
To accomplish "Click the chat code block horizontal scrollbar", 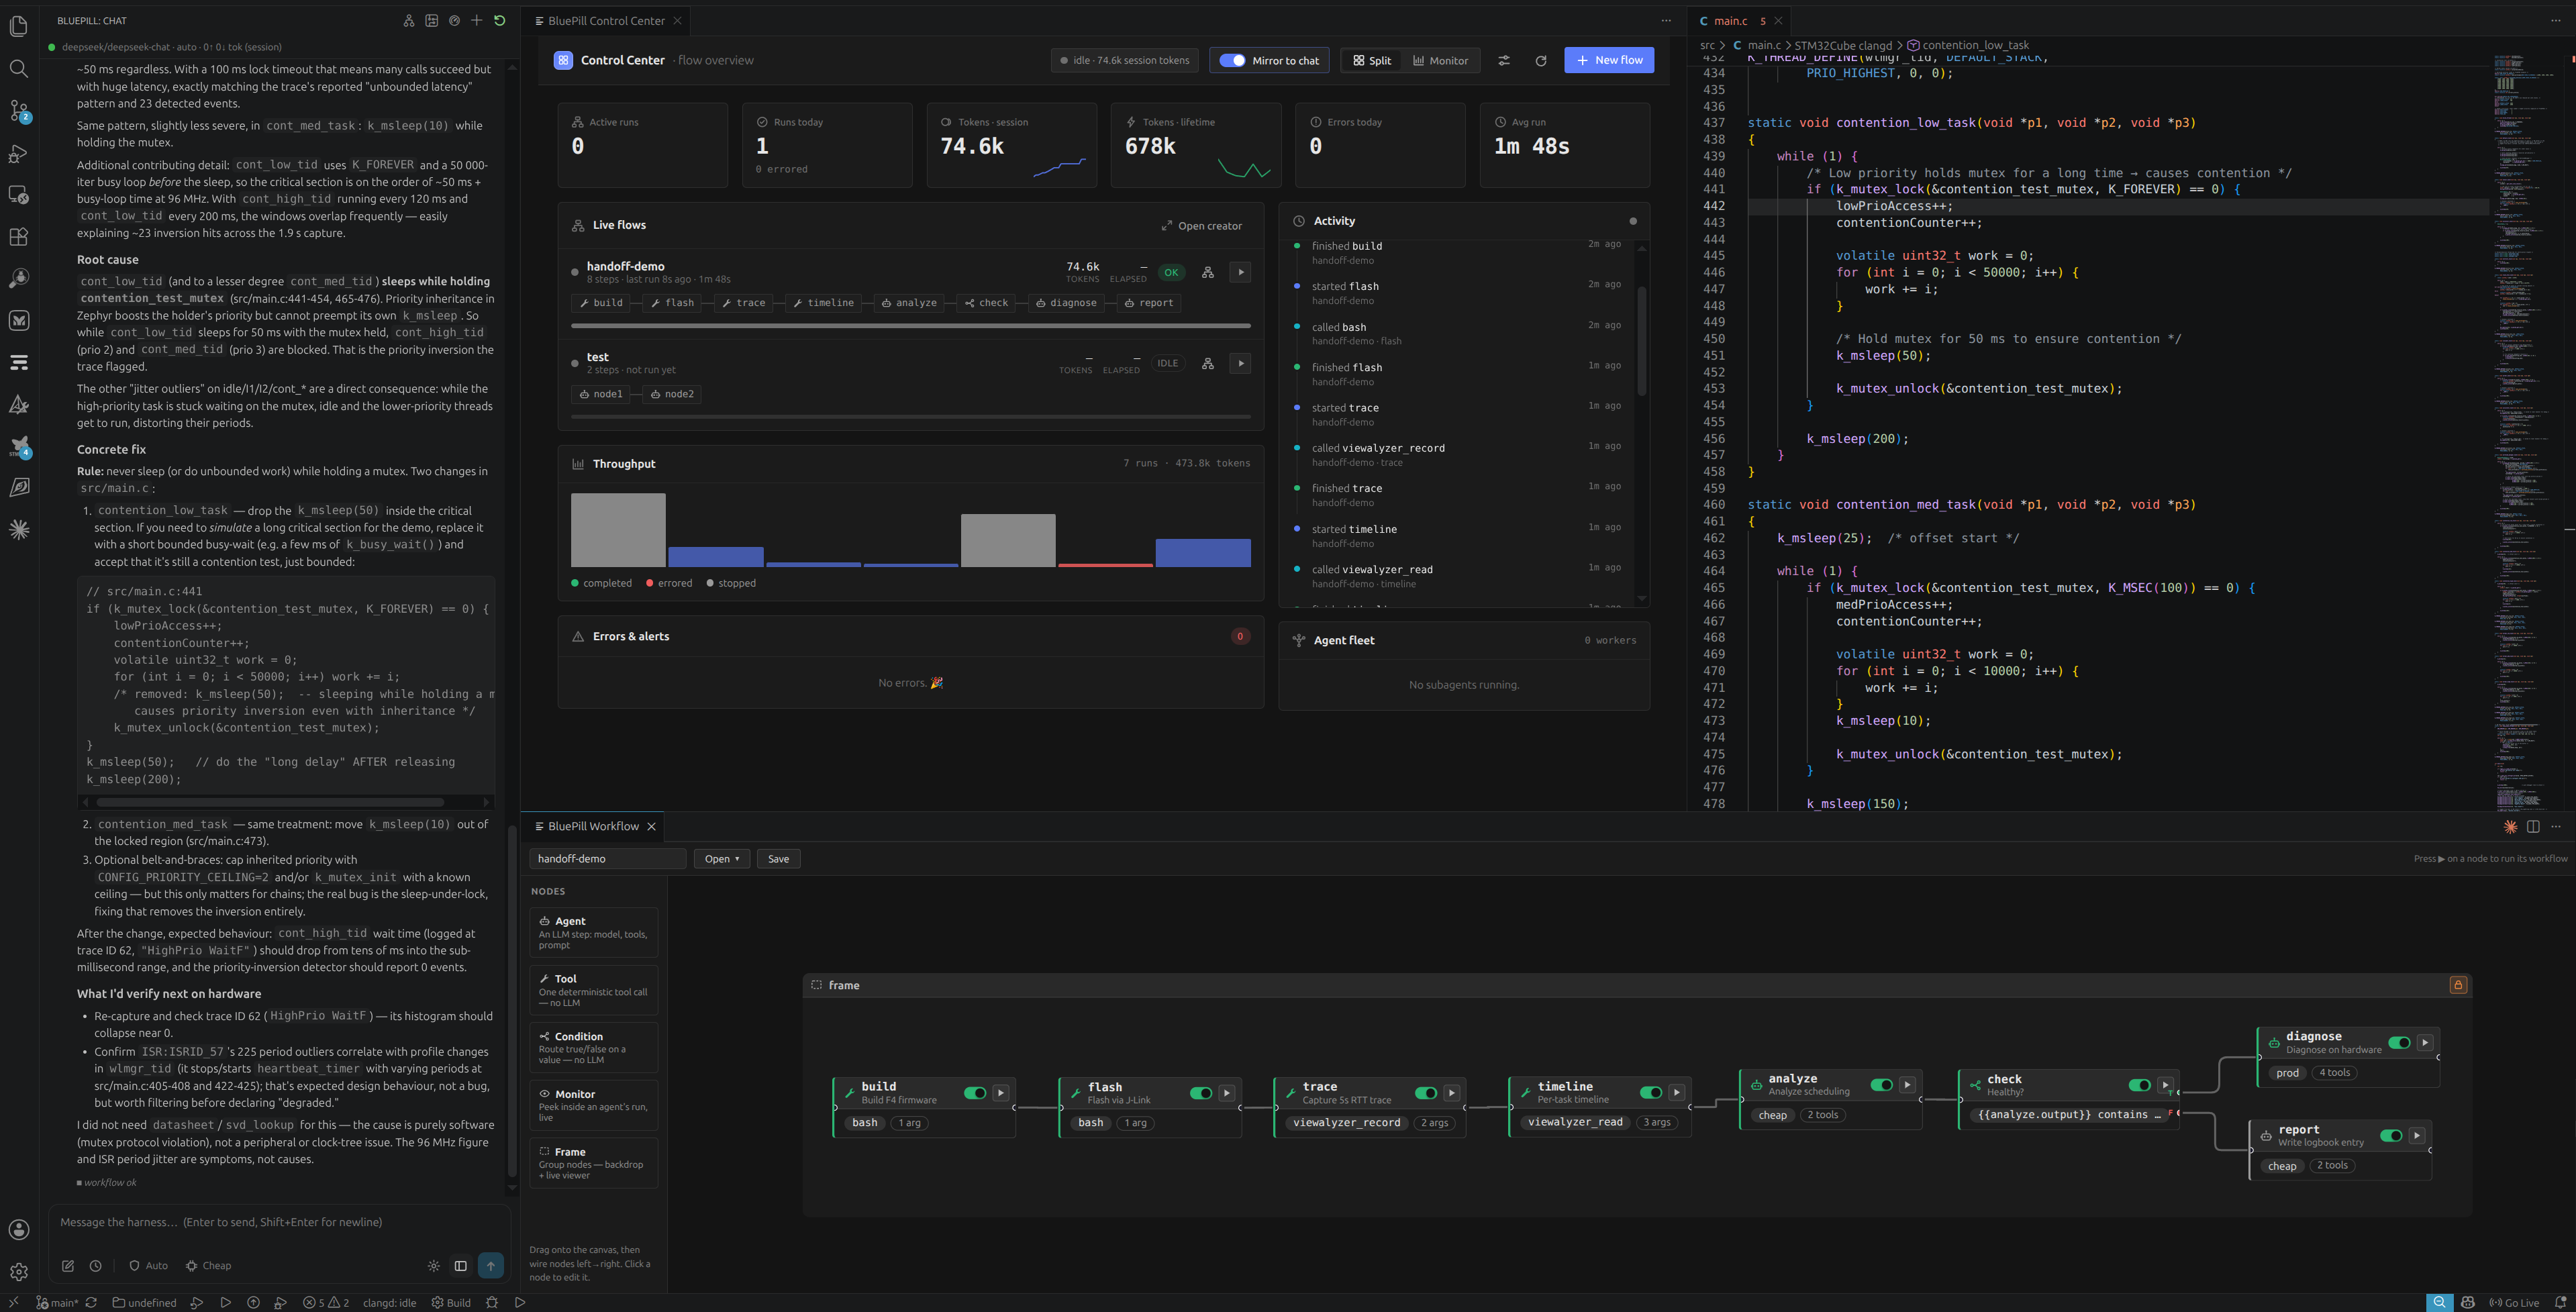I will tap(270, 802).
